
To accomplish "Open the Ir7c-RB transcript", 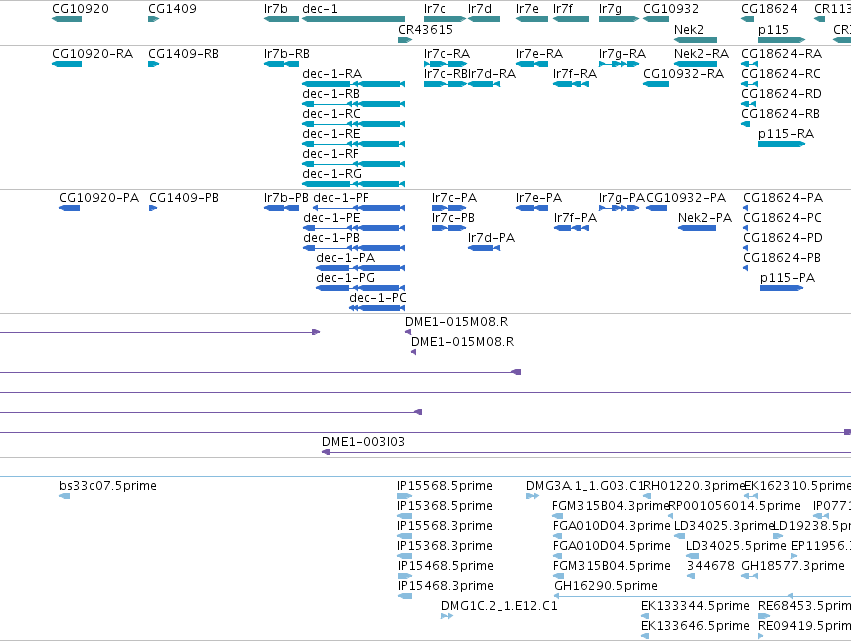I will [x=445, y=84].
